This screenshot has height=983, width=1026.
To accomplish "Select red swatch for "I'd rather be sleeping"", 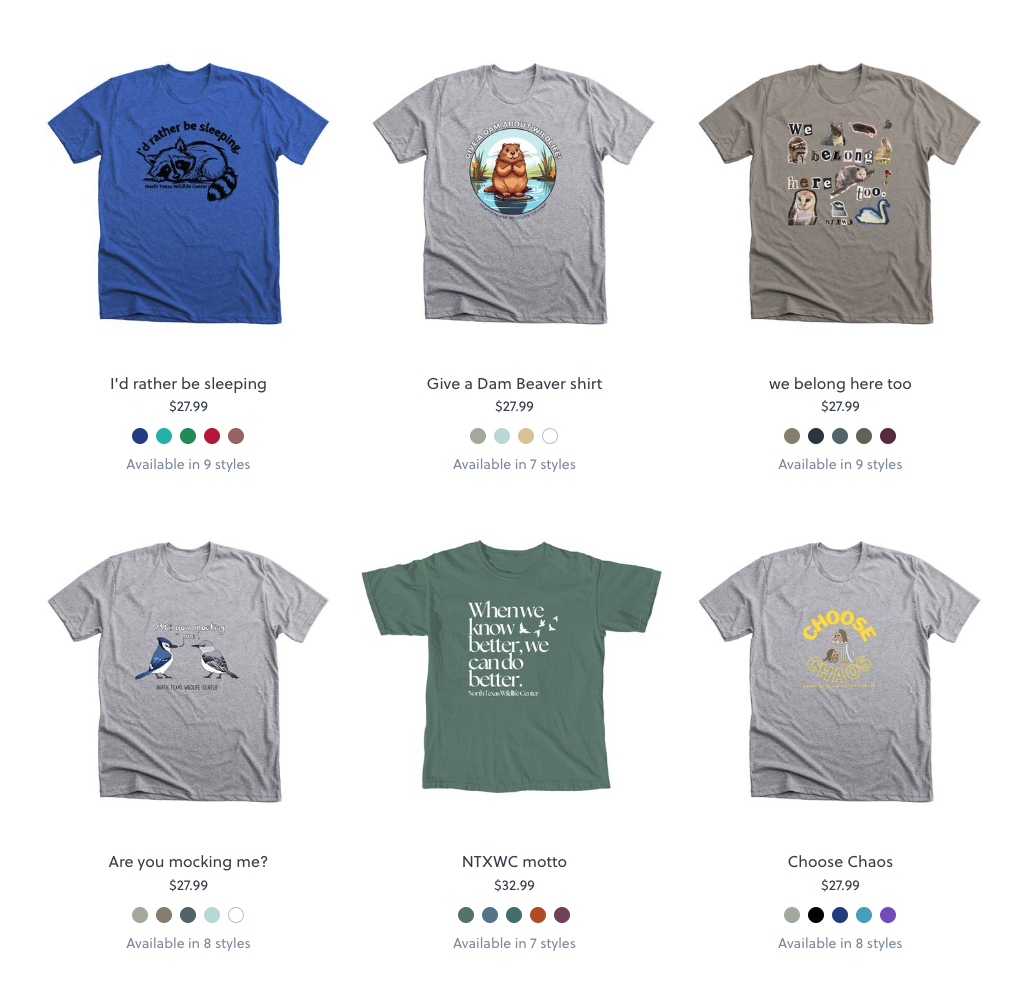I will tap(212, 436).
